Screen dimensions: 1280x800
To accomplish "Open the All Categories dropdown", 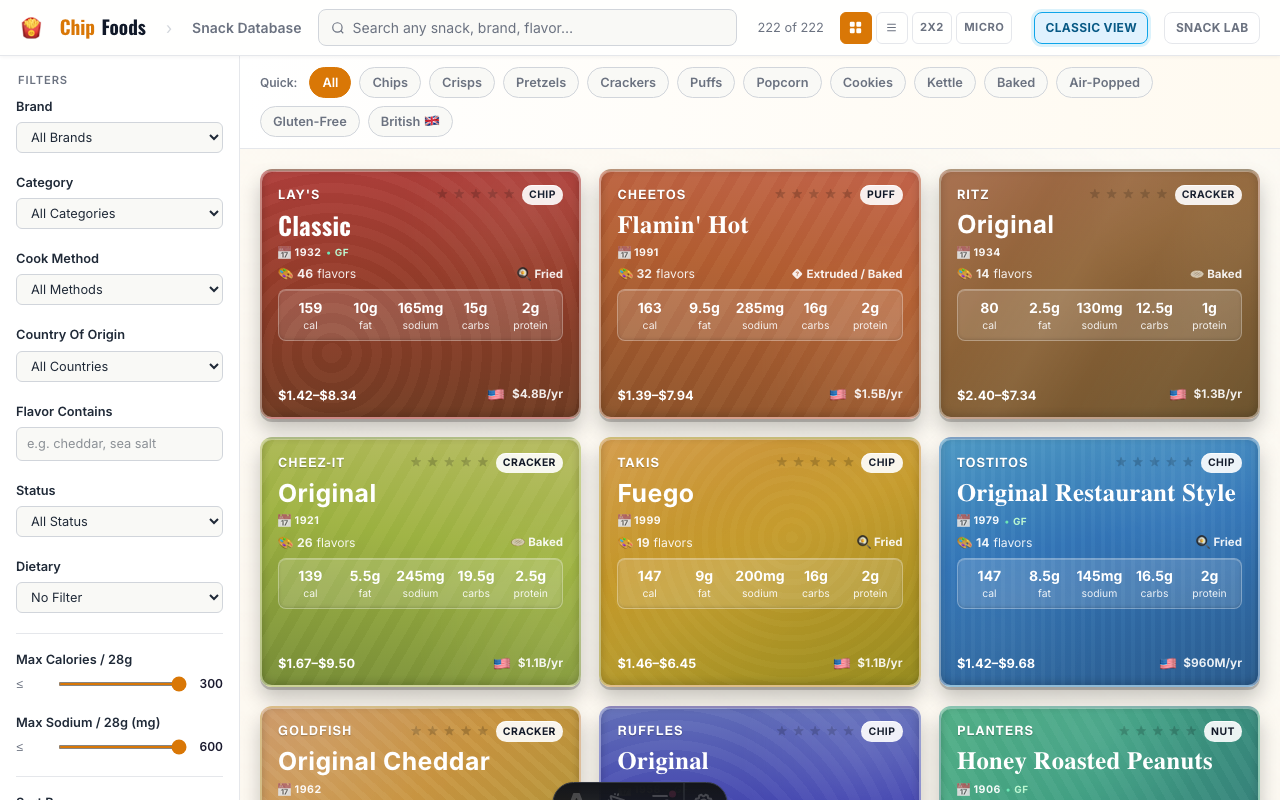I will pos(119,213).
